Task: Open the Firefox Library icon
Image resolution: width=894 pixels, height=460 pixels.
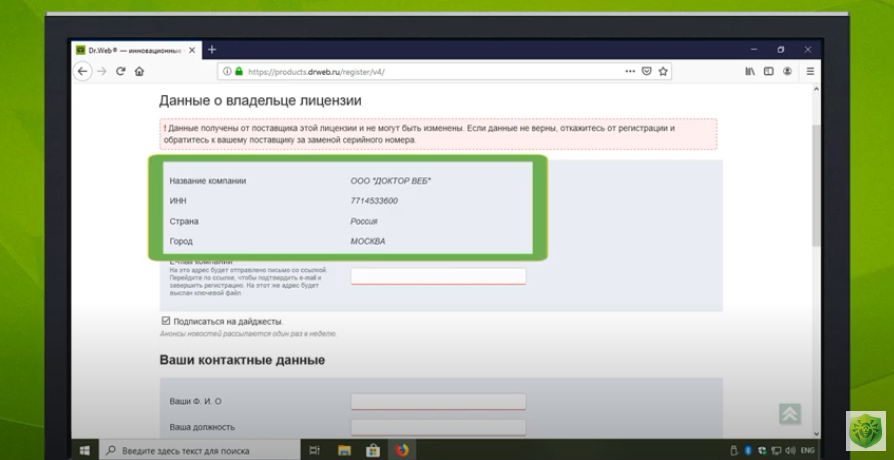Action: click(750, 71)
